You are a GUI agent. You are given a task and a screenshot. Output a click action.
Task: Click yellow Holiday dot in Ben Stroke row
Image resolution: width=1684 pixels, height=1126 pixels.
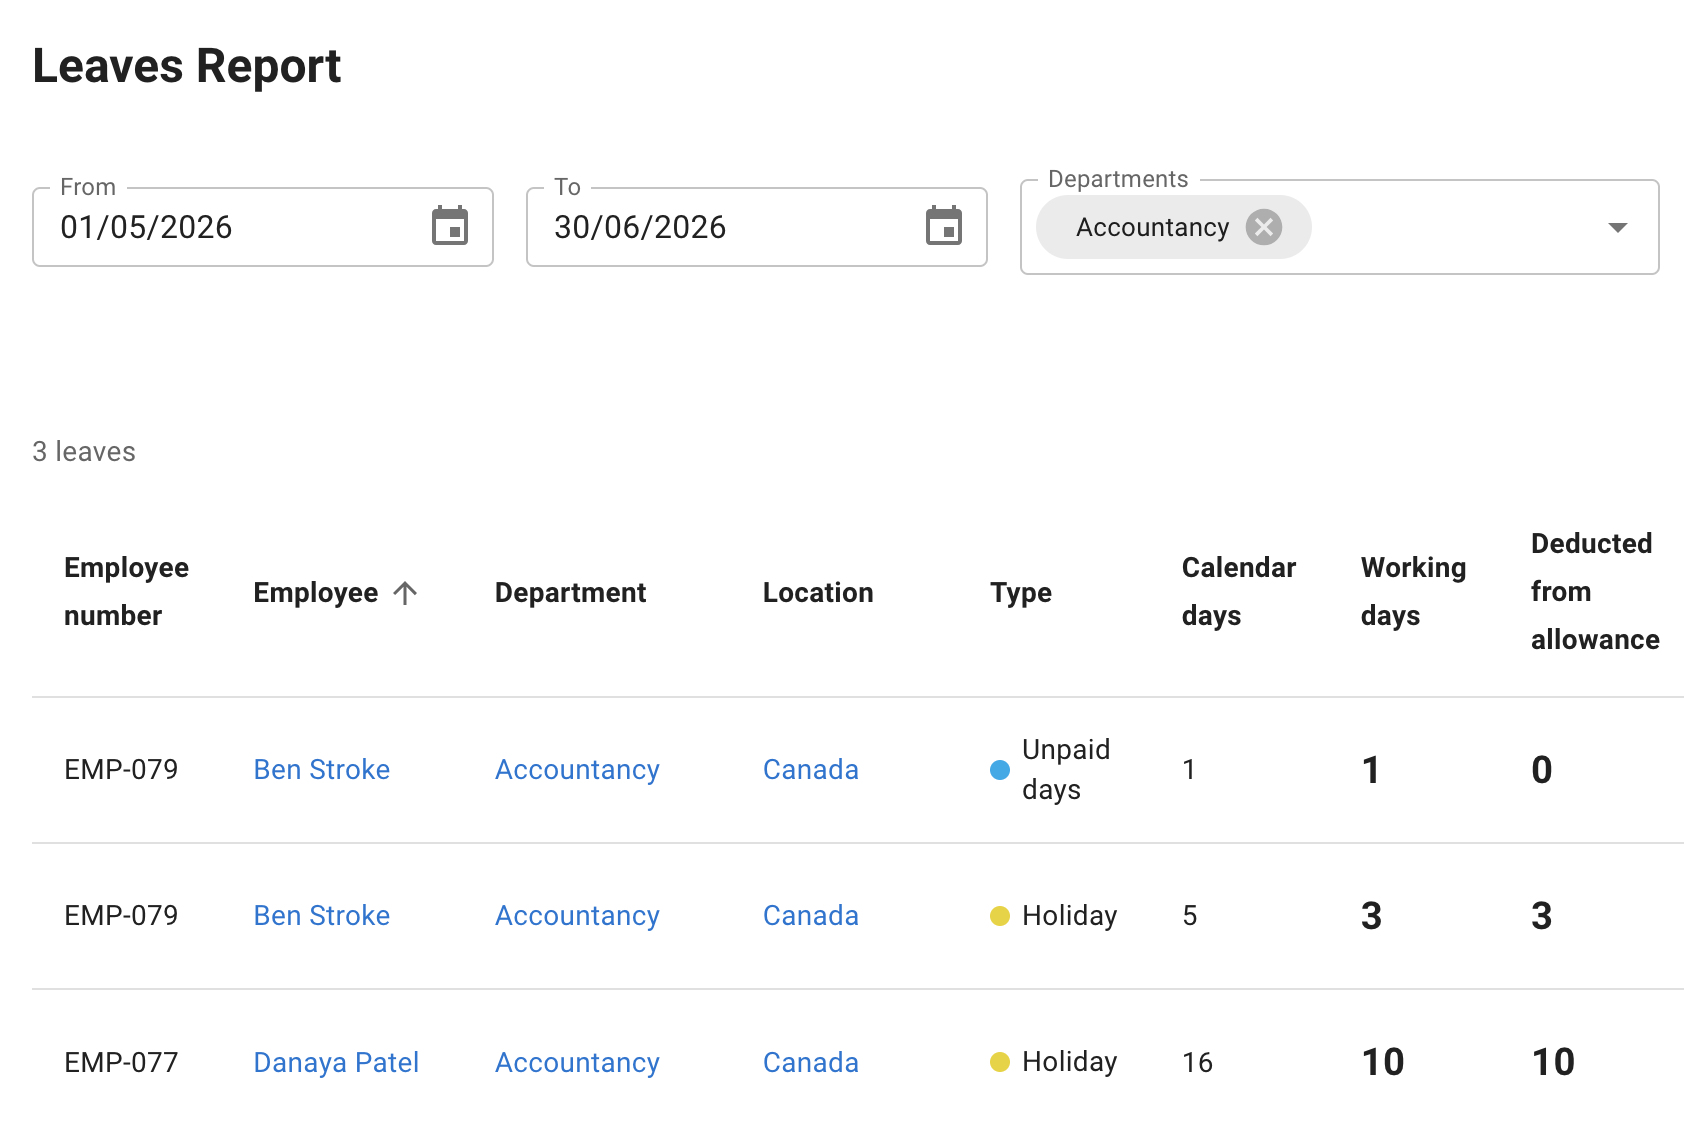(x=1000, y=916)
